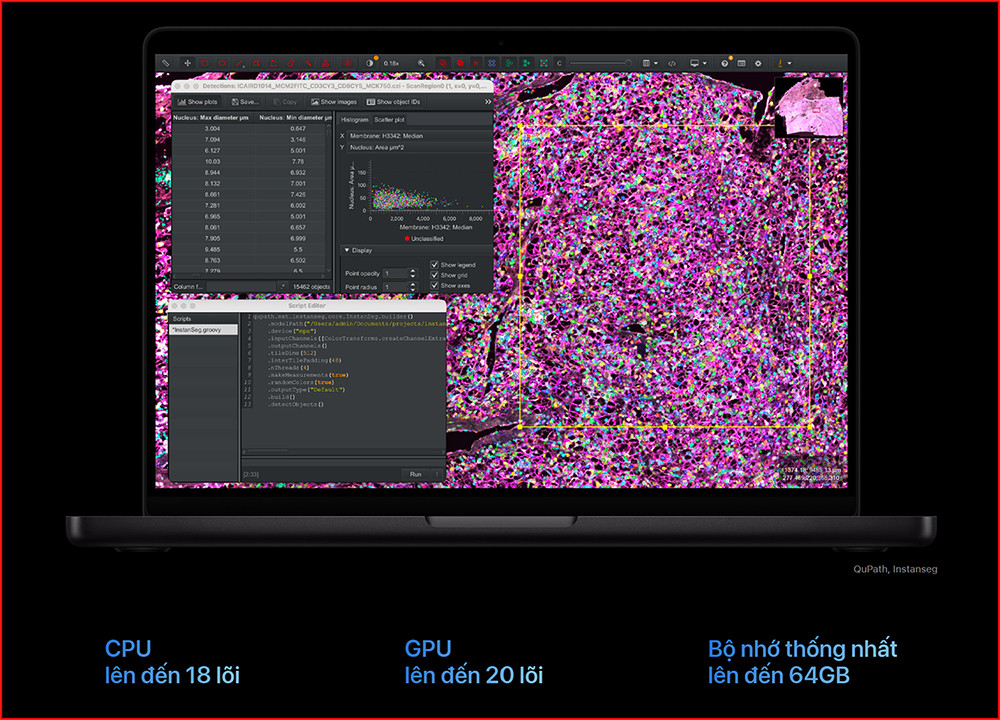Switch to the Histogram tab
The image size is (1000, 720).
click(x=355, y=119)
